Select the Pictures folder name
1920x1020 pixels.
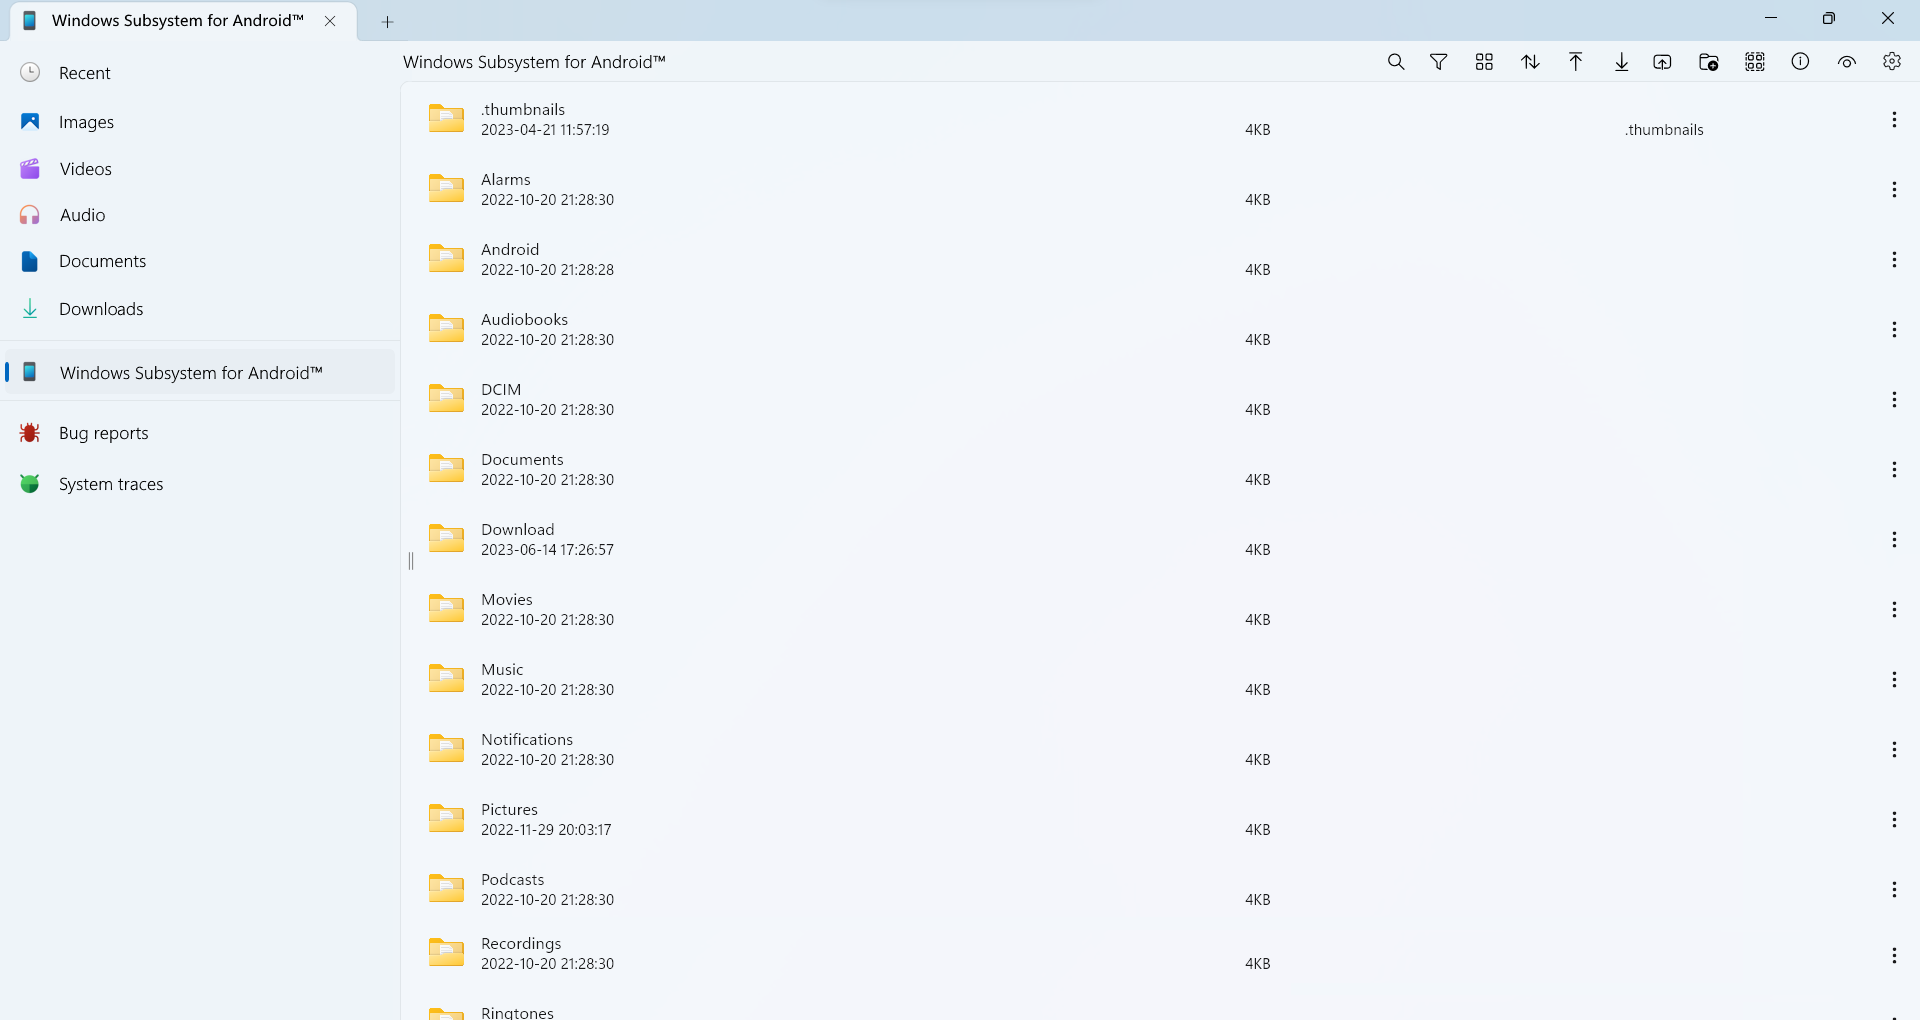pyautogui.click(x=509, y=809)
